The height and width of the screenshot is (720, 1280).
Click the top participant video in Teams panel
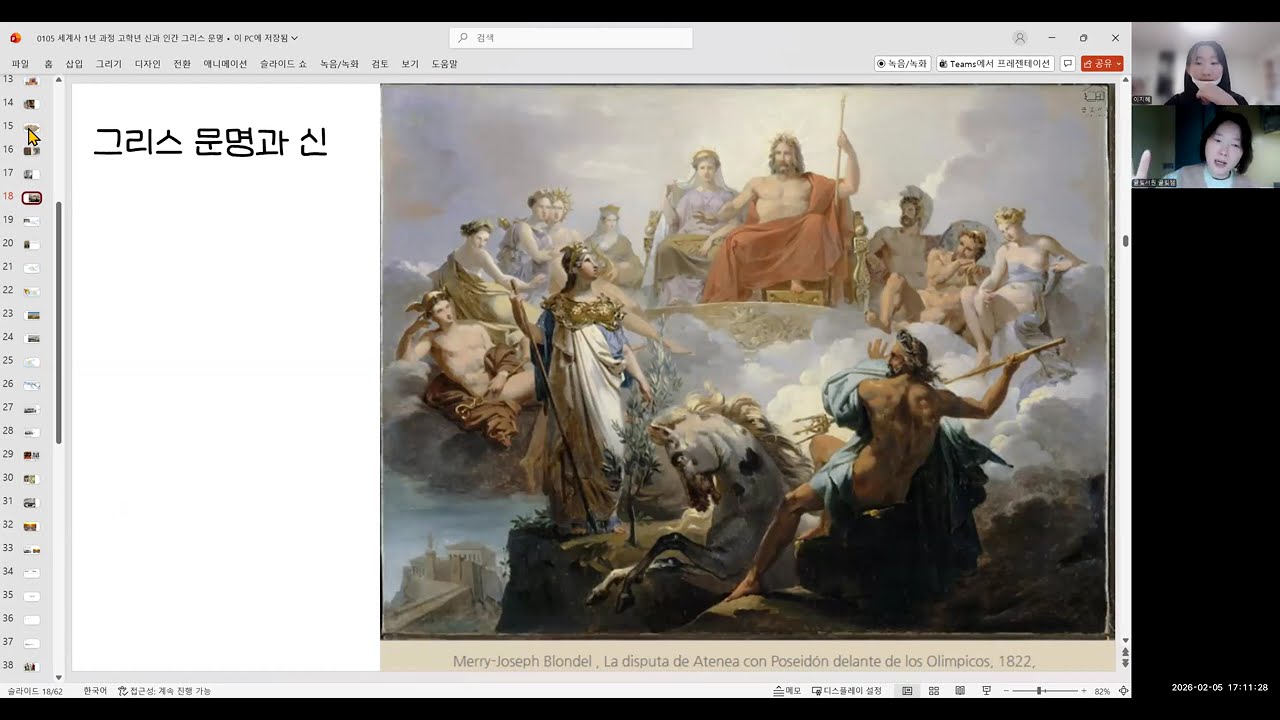point(1205,63)
